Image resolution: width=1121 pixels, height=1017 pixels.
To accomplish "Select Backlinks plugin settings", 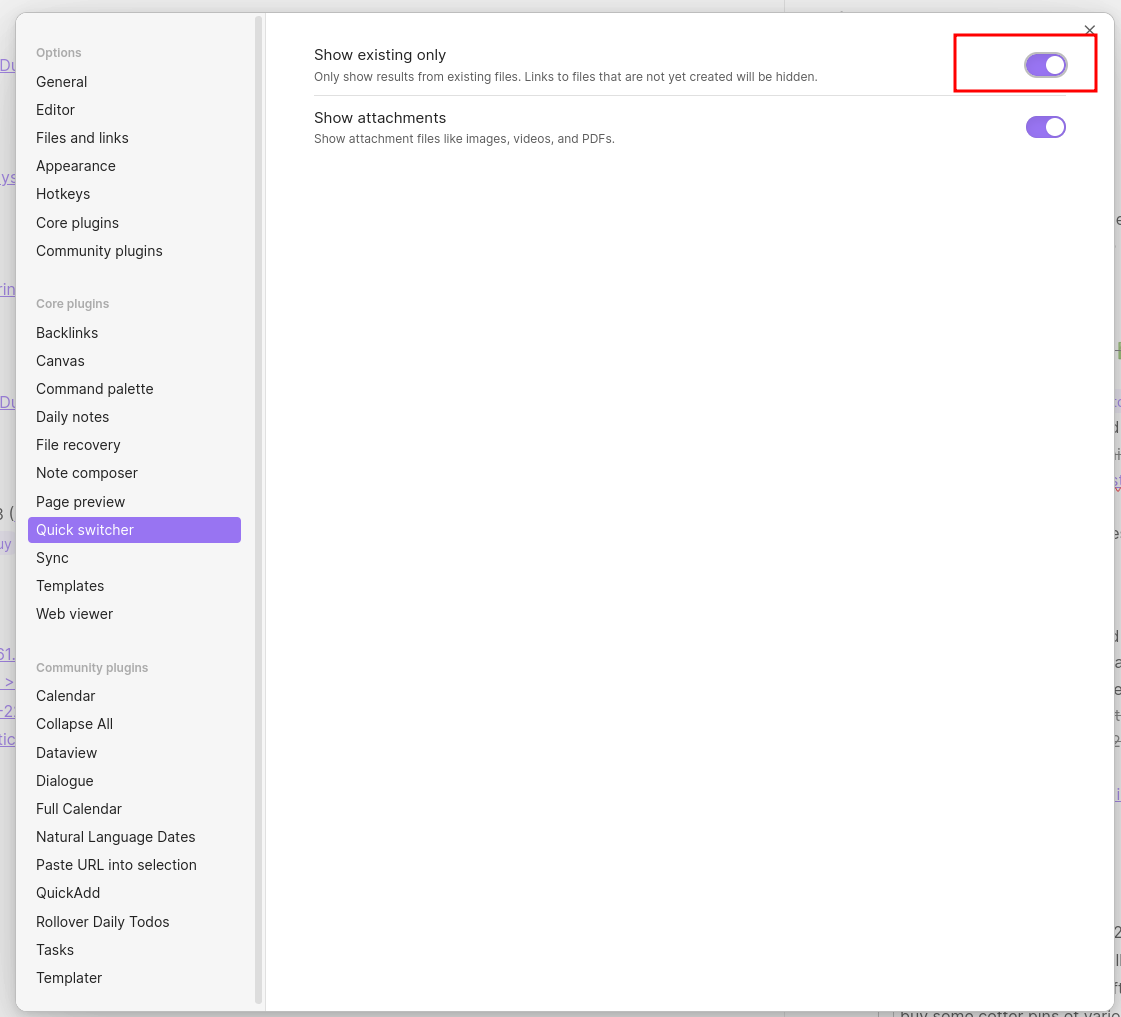I will click(x=67, y=333).
